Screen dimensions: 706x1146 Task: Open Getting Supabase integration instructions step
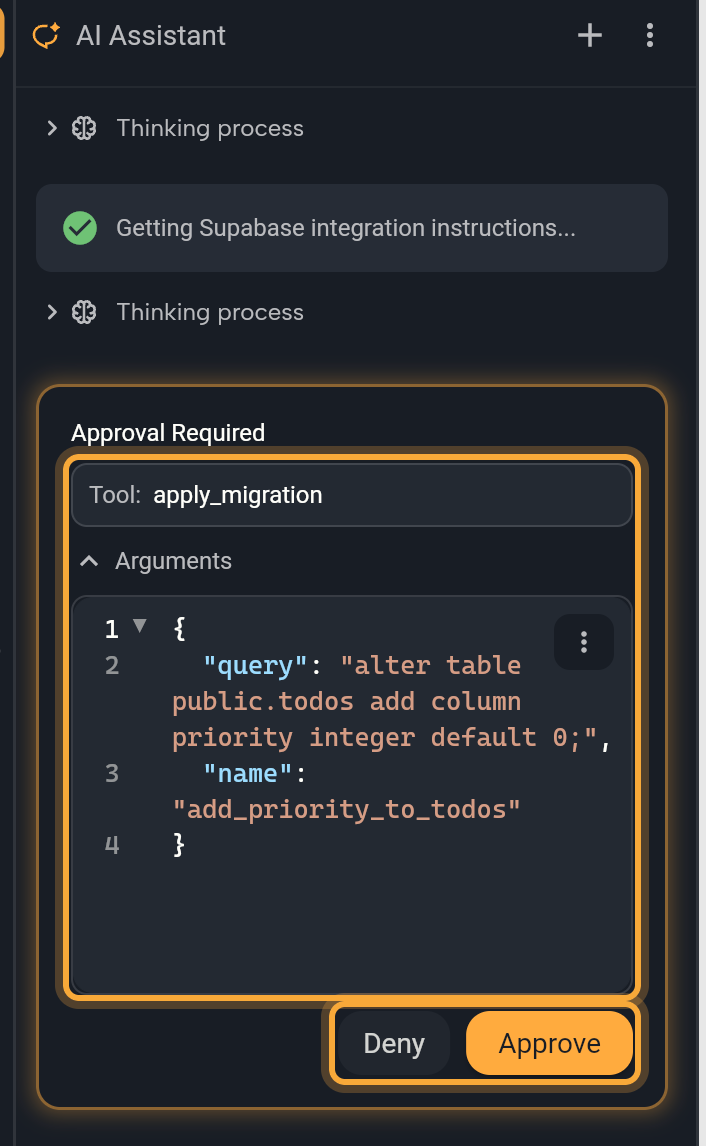[352, 228]
